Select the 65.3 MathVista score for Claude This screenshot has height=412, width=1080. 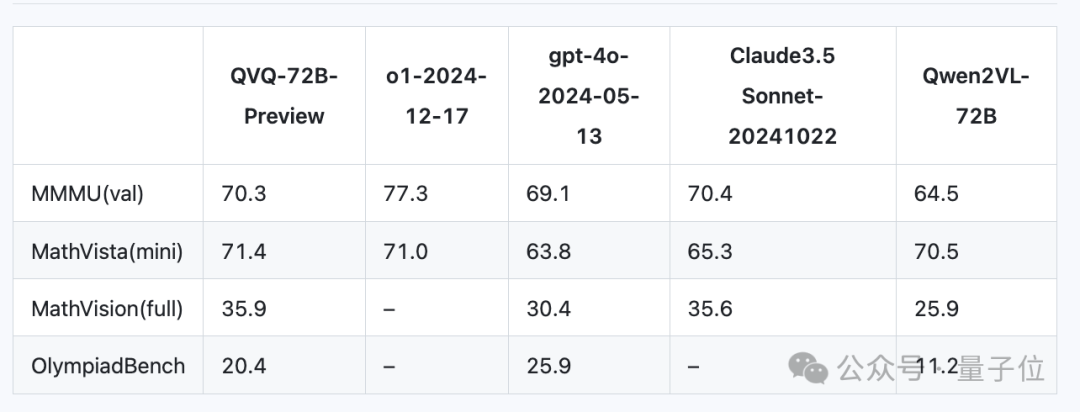pos(710,251)
